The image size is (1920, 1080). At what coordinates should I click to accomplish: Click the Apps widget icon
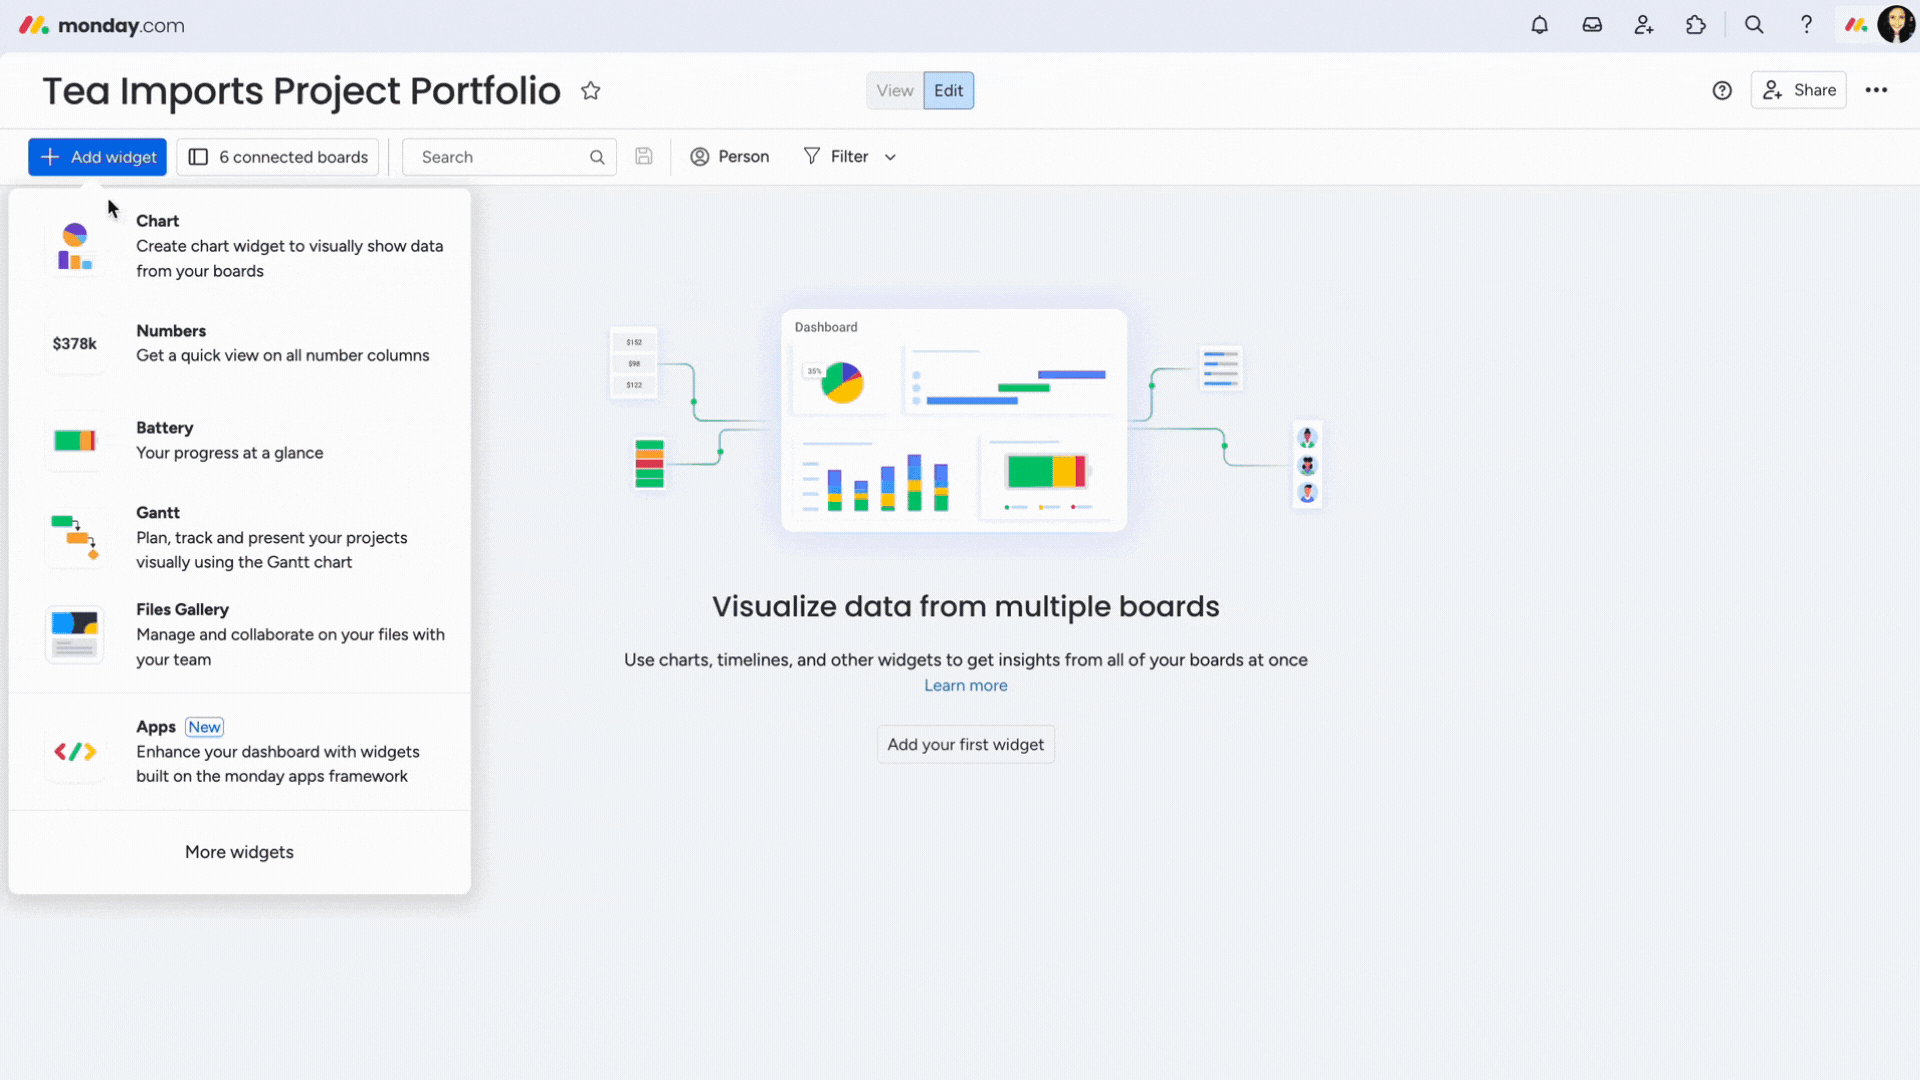pos(75,752)
